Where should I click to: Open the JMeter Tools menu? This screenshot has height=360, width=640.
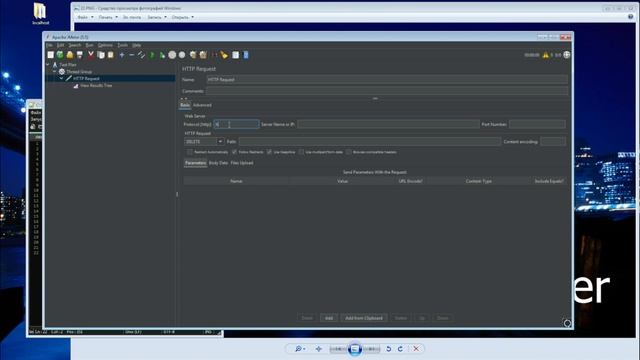(122, 45)
